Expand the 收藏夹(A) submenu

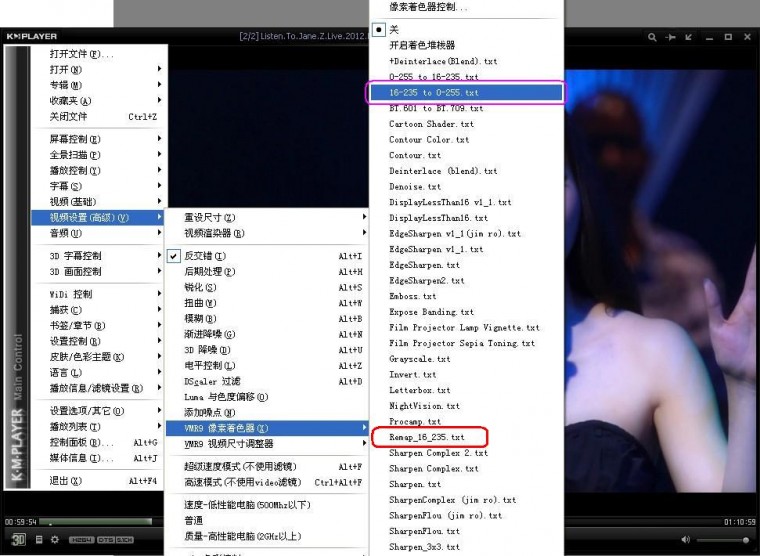click(x=100, y=101)
